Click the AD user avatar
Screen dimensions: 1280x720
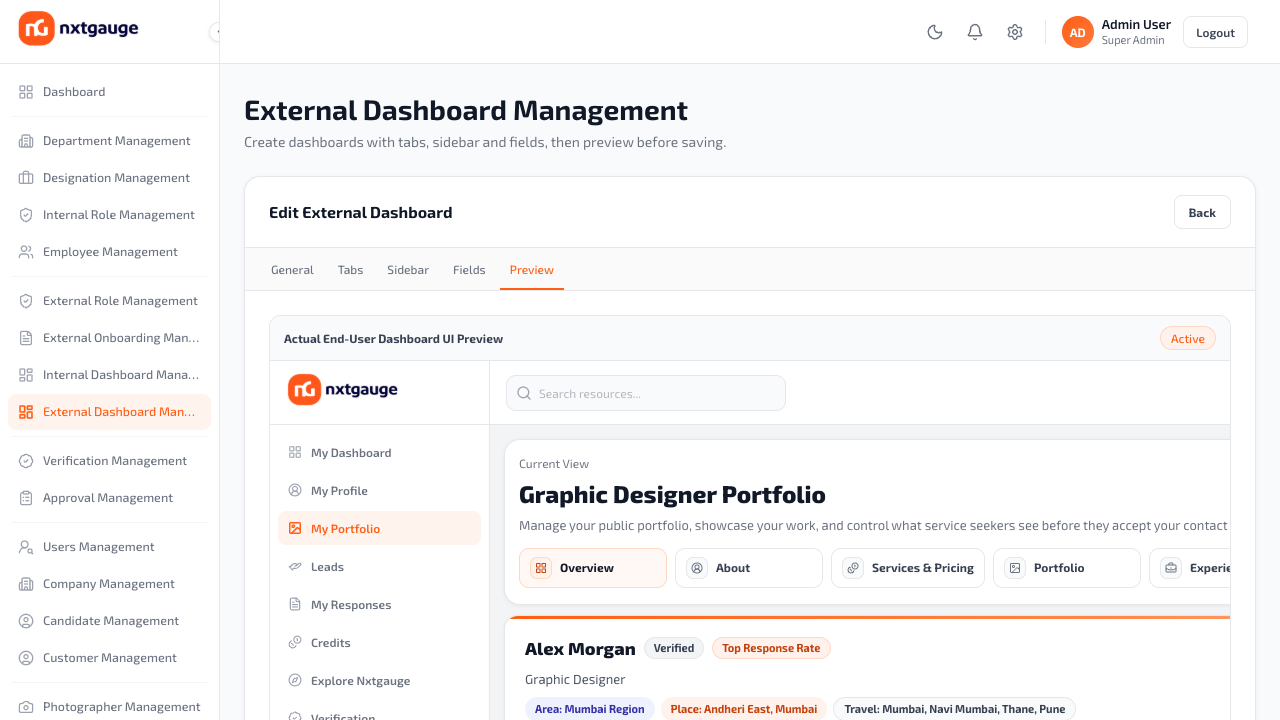point(1078,32)
